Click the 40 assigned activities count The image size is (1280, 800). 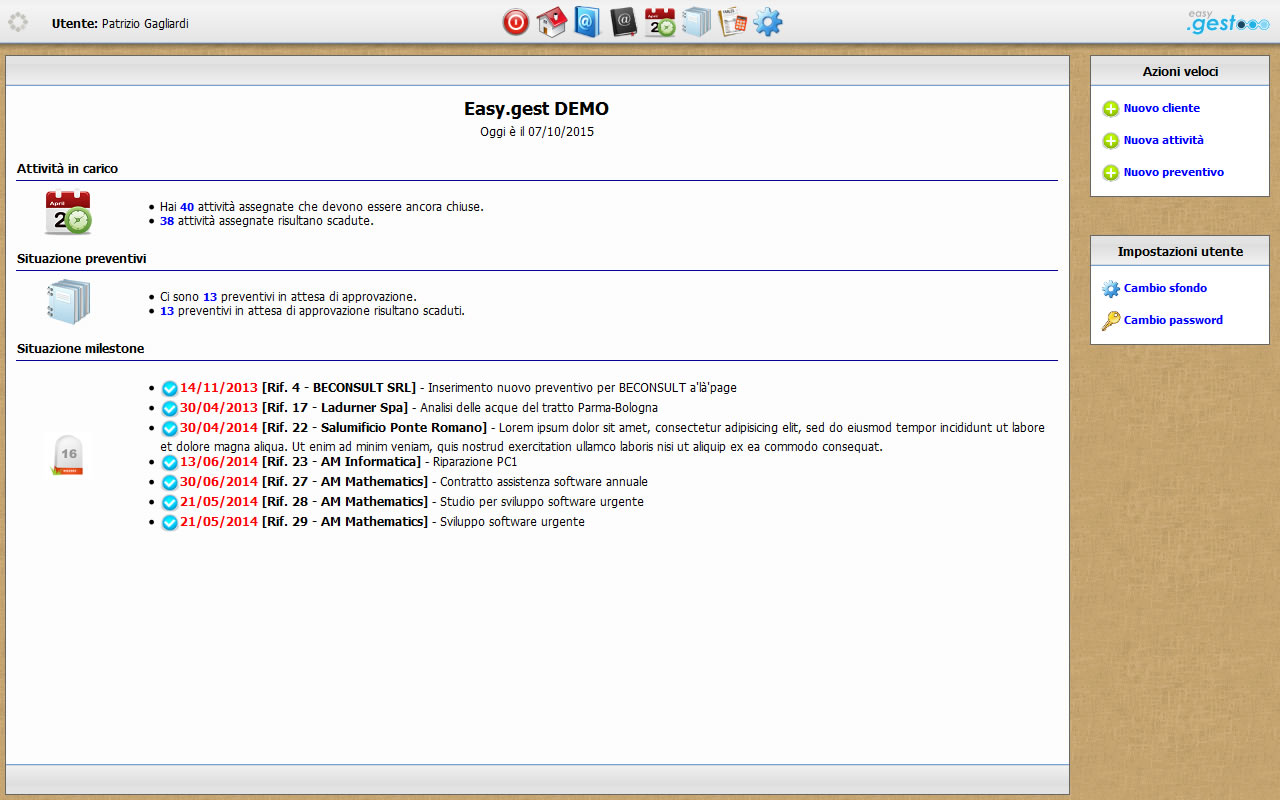[187, 207]
